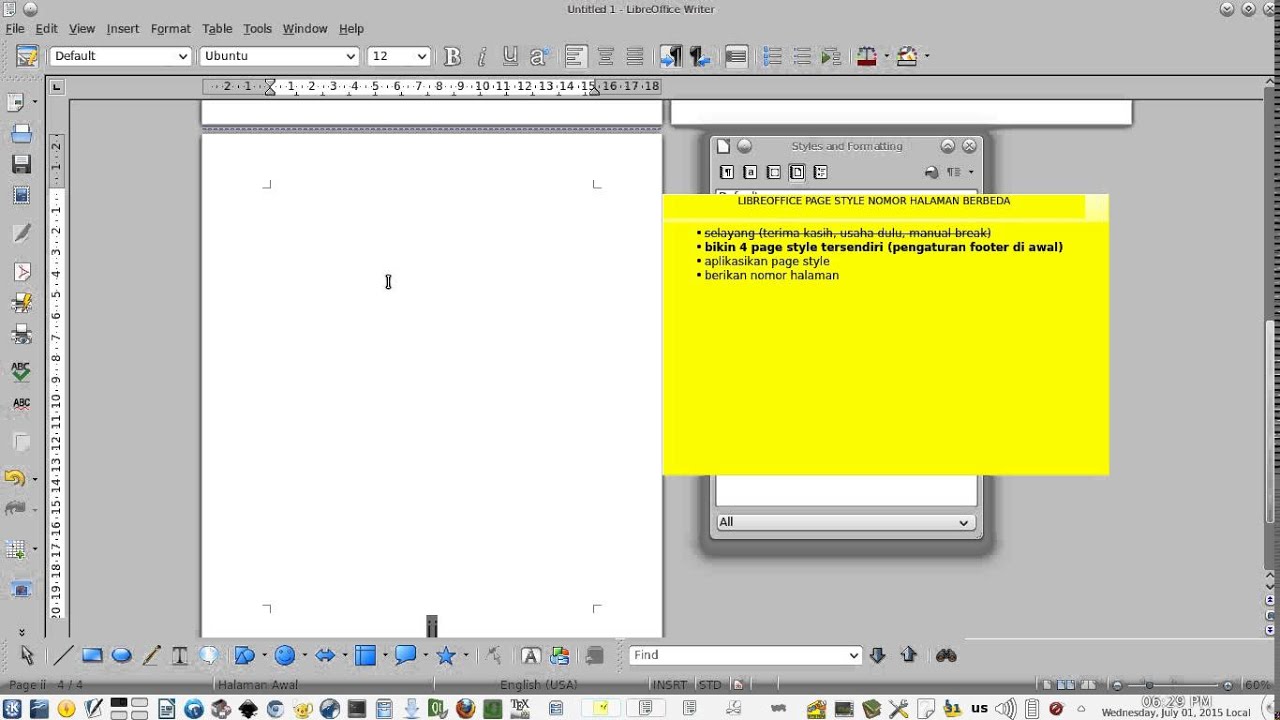This screenshot has width=1280, height=720.
Task: Click the Save document icon
Action: pyautogui.click(x=21, y=164)
